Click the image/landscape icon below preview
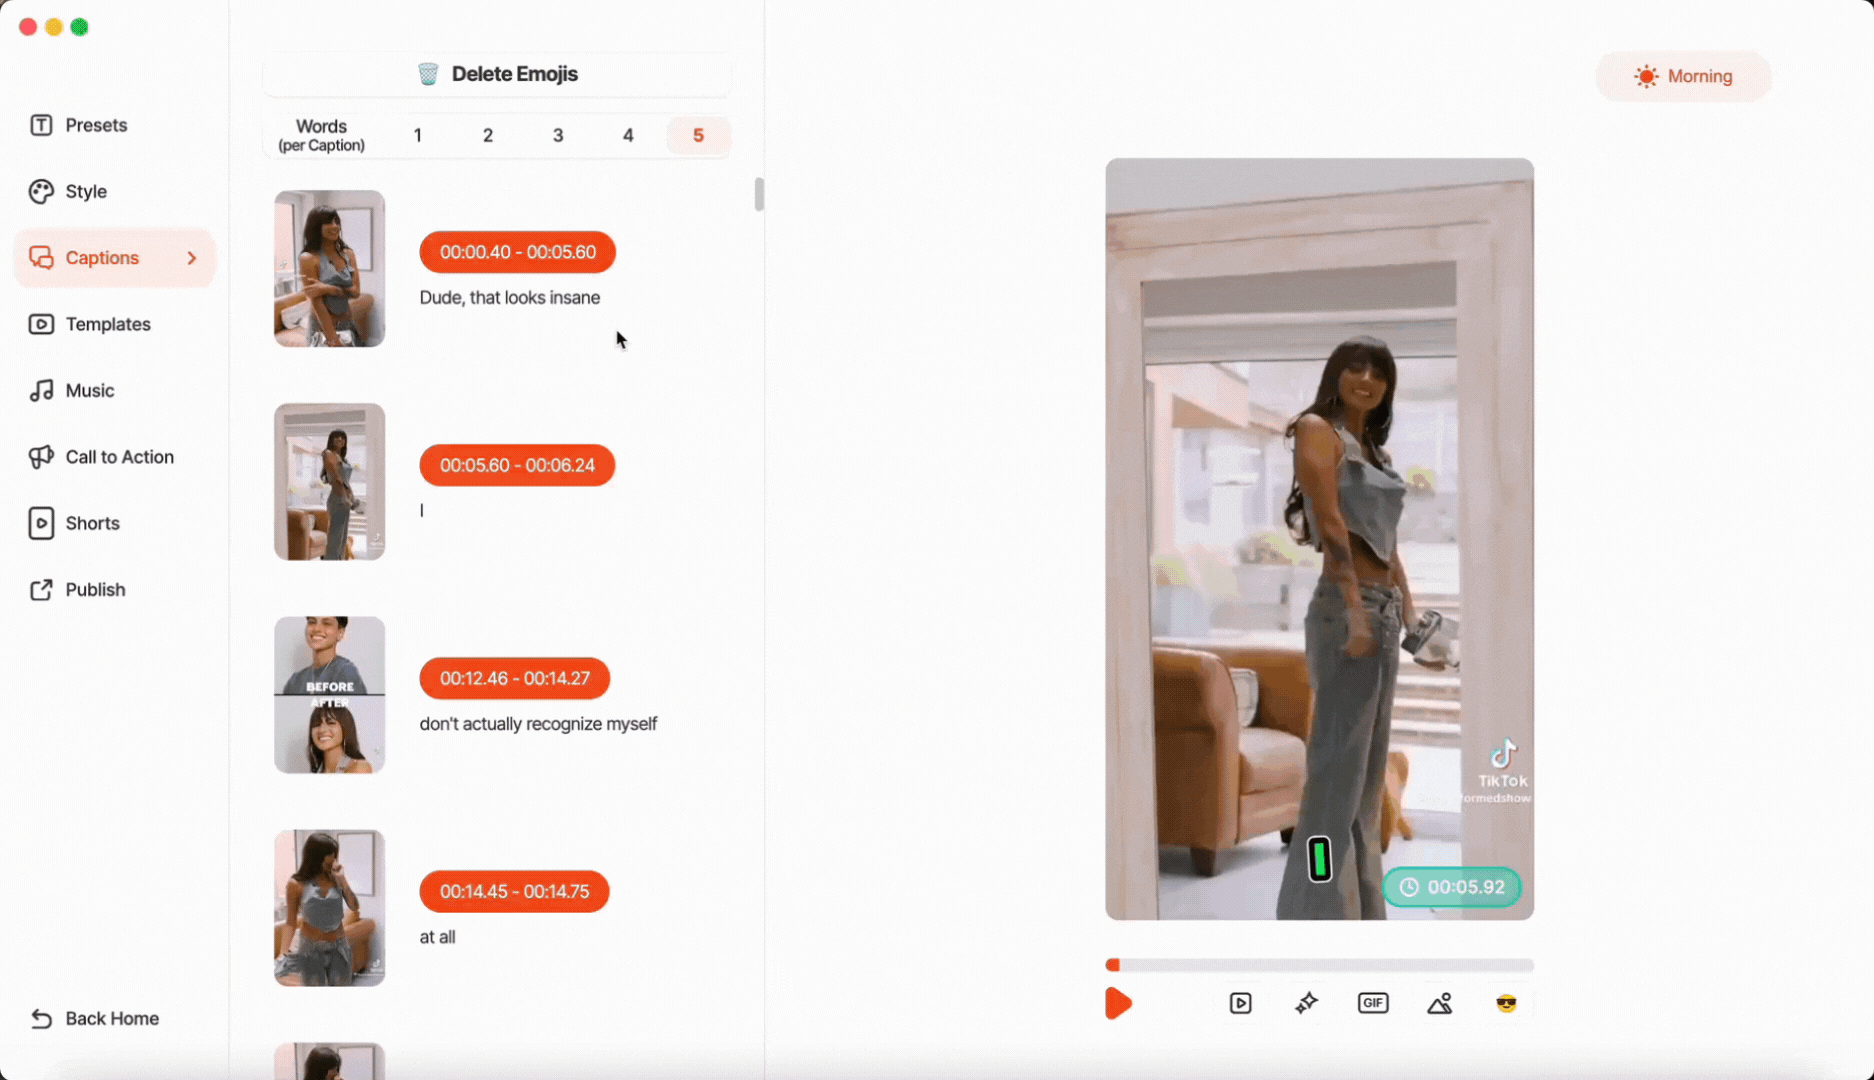This screenshot has height=1080, width=1874. (1440, 1003)
